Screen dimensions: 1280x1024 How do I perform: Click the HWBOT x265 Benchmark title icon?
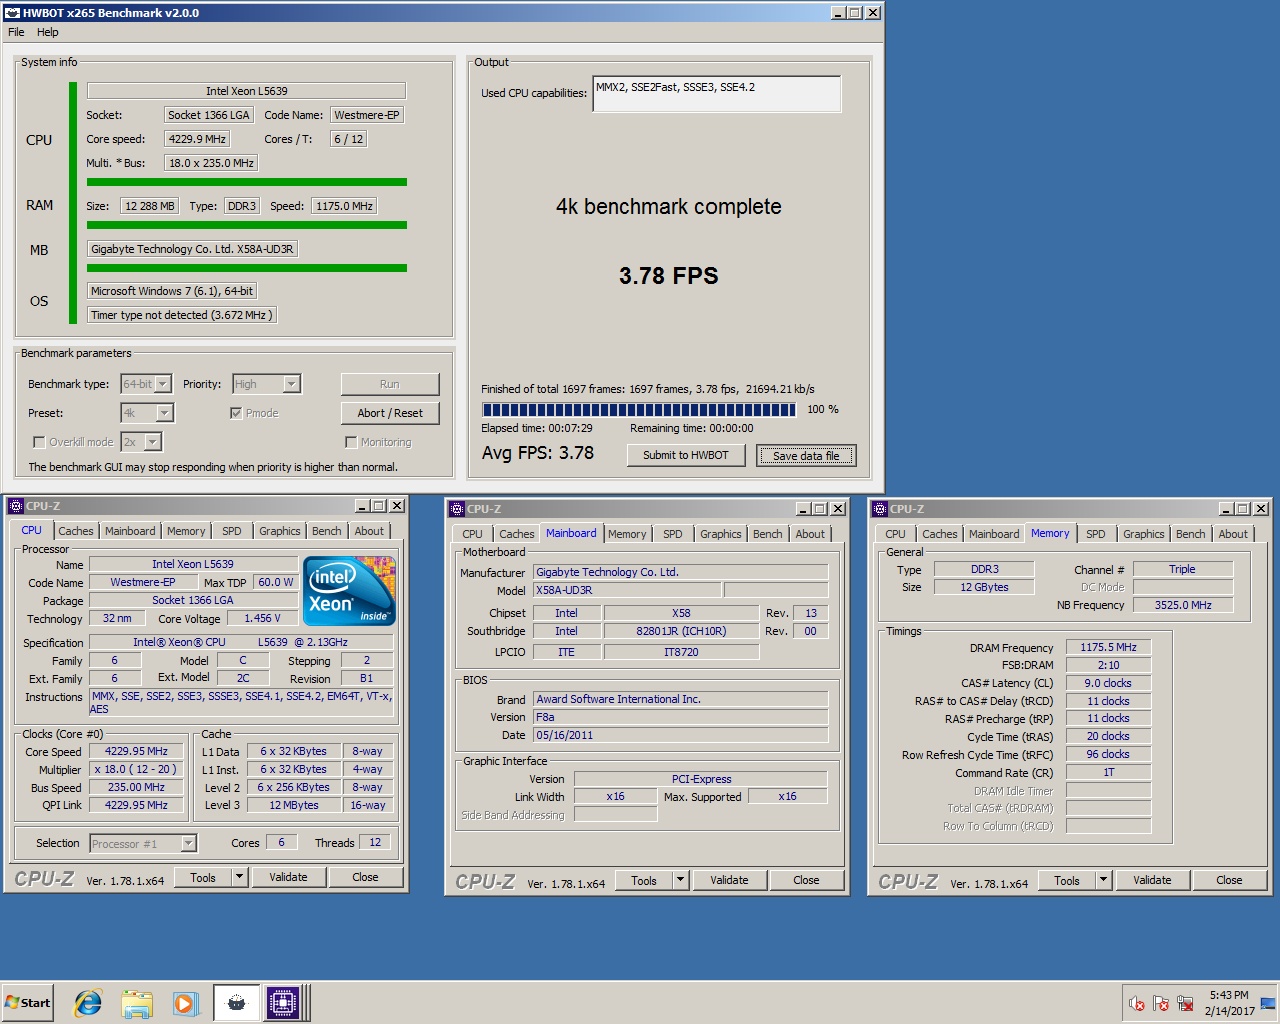pyautogui.click(x=12, y=13)
